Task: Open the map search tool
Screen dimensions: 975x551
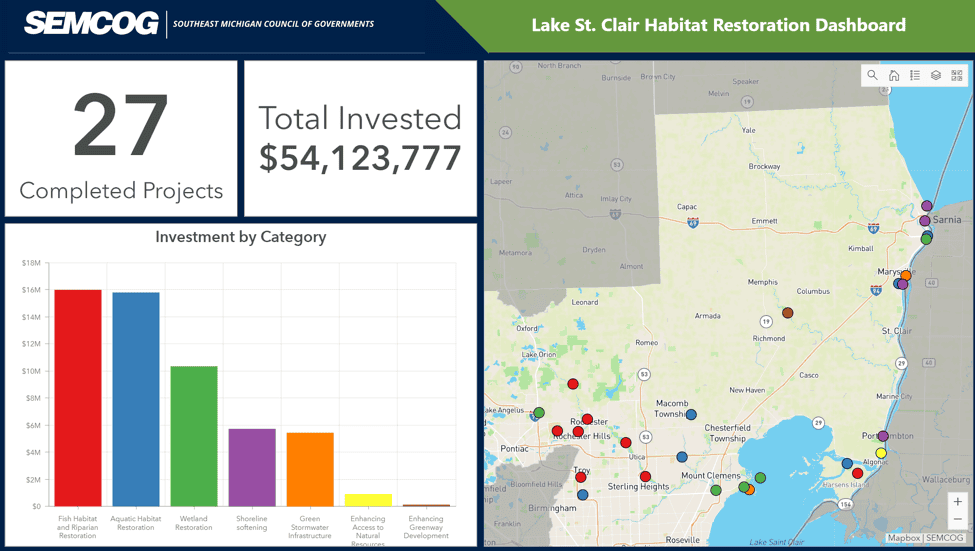Action: tap(873, 75)
